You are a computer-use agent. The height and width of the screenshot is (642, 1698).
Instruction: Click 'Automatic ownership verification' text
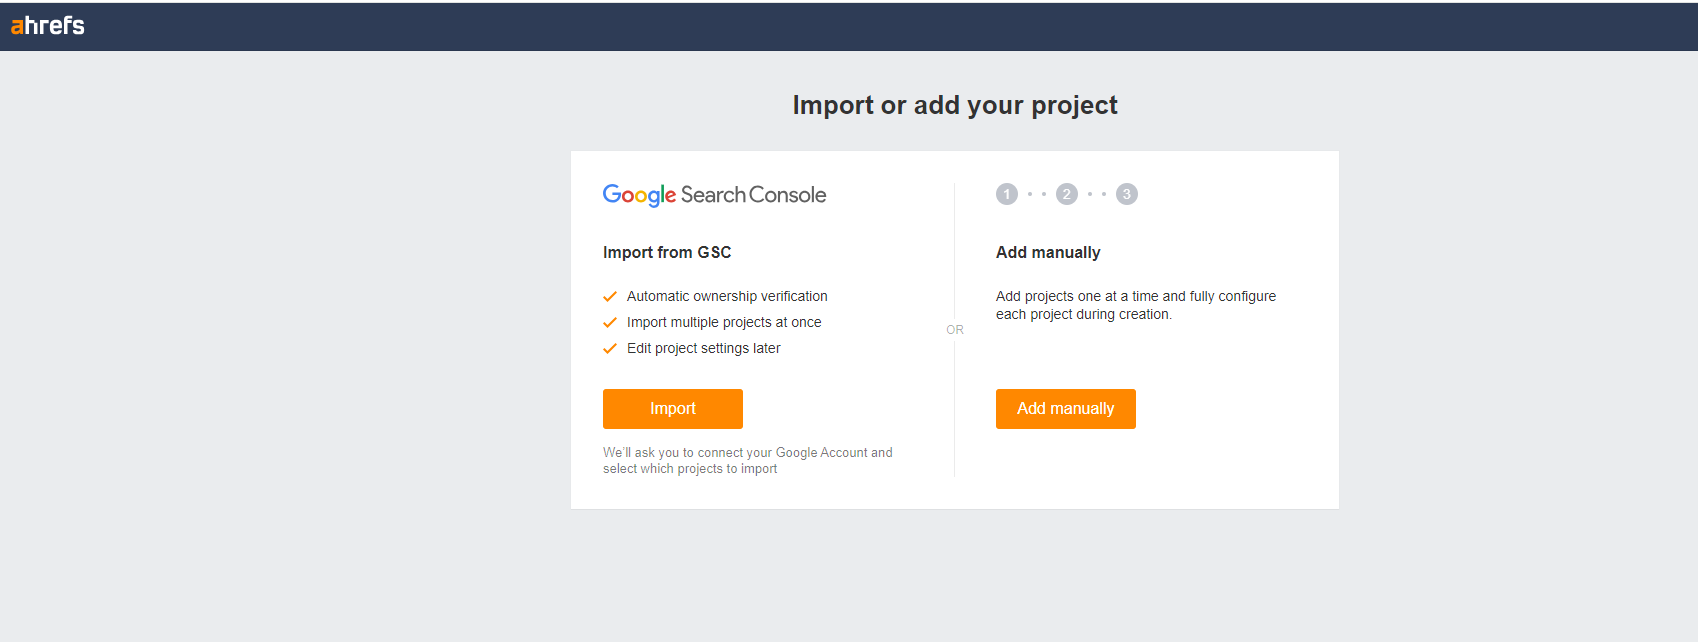tap(727, 296)
